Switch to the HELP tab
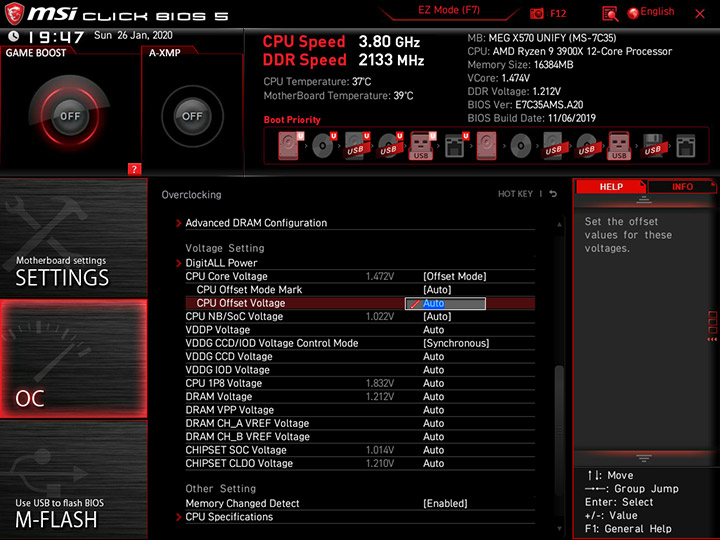 pos(611,186)
